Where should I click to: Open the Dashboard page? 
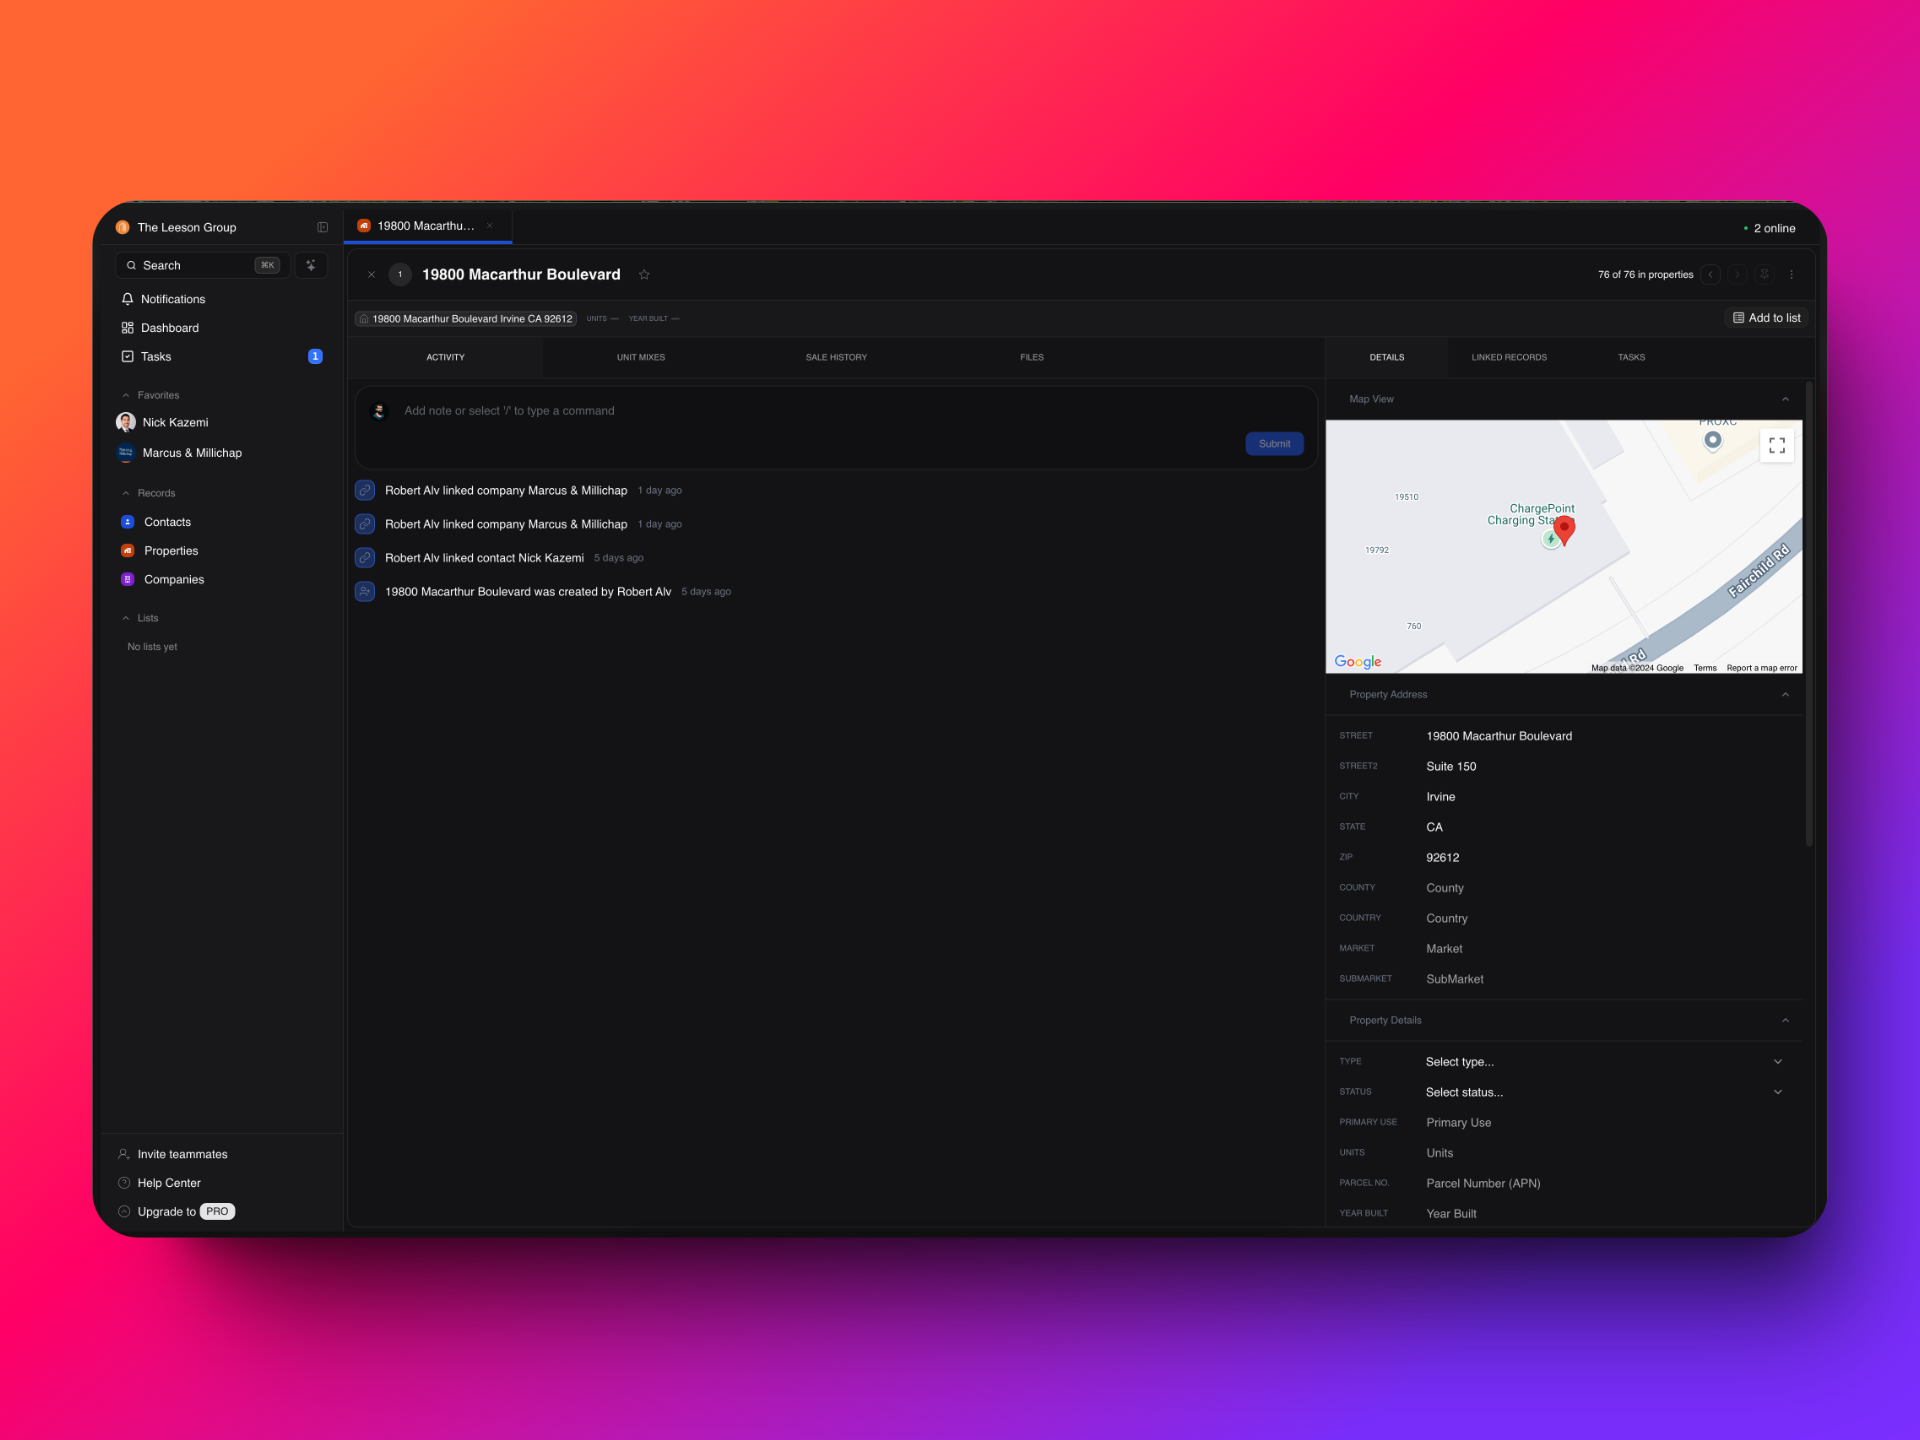pos(169,328)
